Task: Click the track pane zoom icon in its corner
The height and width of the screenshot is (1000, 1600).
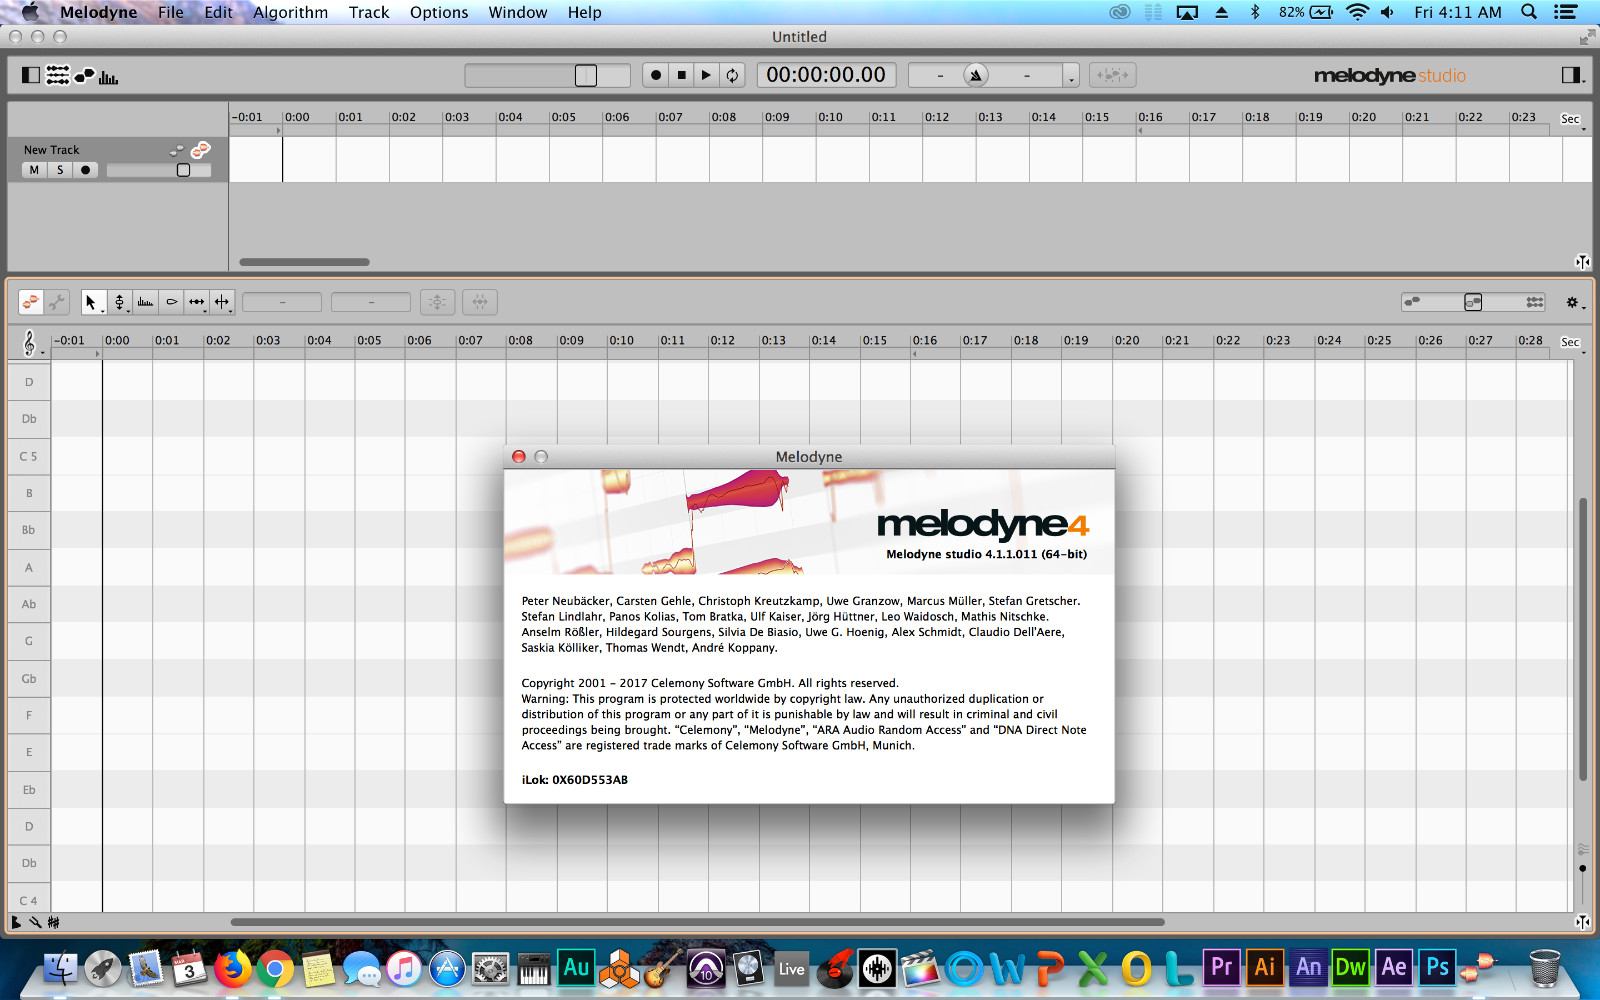Action: [1582, 262]
